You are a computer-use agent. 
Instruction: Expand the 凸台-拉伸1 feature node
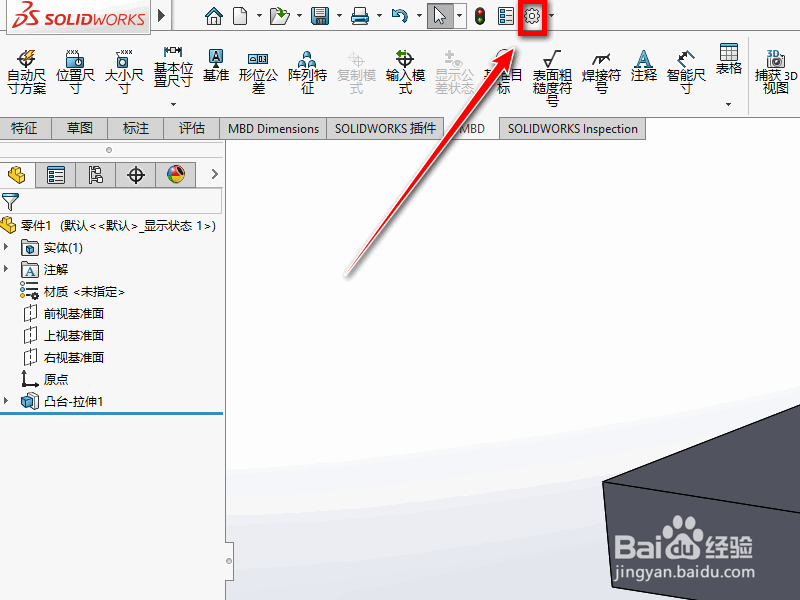coord(8,401)
